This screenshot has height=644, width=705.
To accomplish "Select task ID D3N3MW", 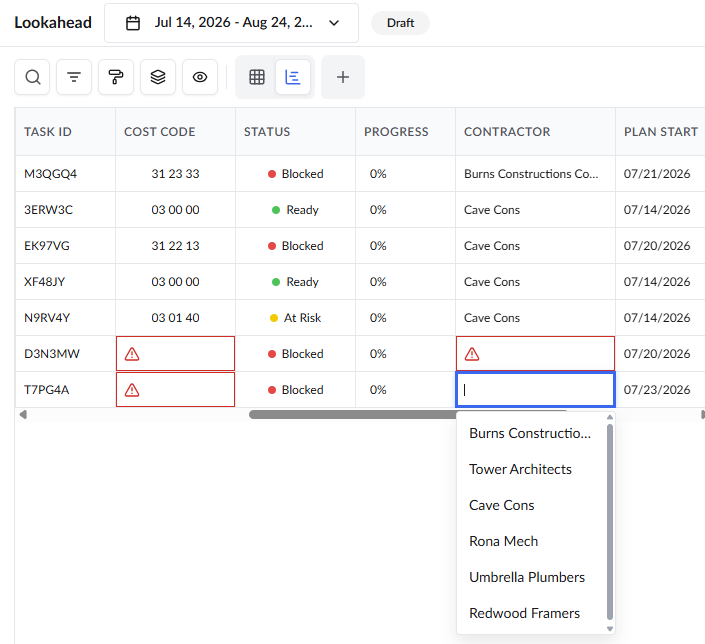I will click(x=52, y=354).
